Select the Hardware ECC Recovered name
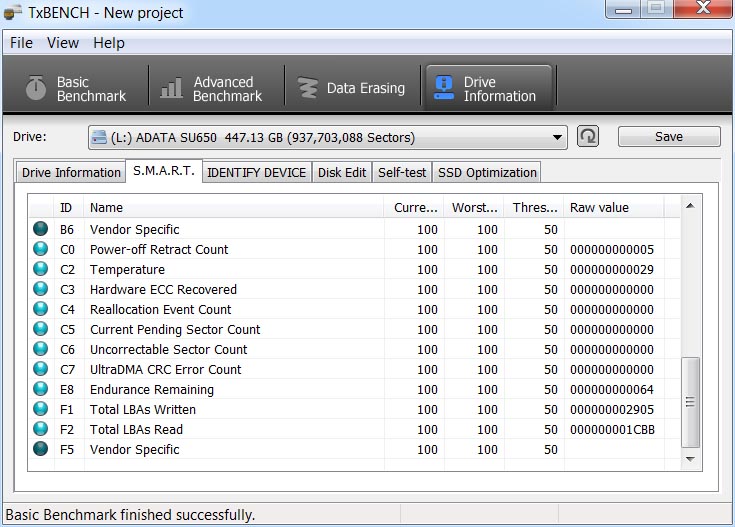Image resolution: width=735 pixels, height=527 pixels. [x=163, y=289]
